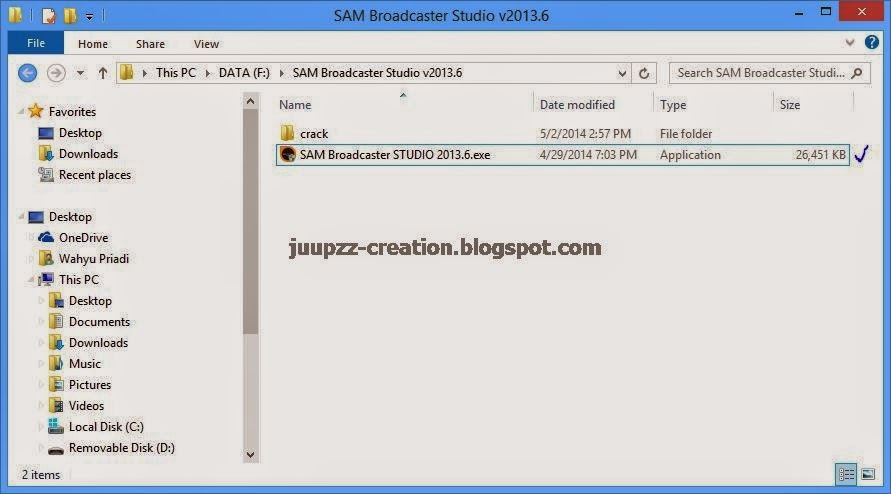This screenshot has height=494, width=891.
Task: Open Desktop under This PC
Action: [x=90, y=301]
